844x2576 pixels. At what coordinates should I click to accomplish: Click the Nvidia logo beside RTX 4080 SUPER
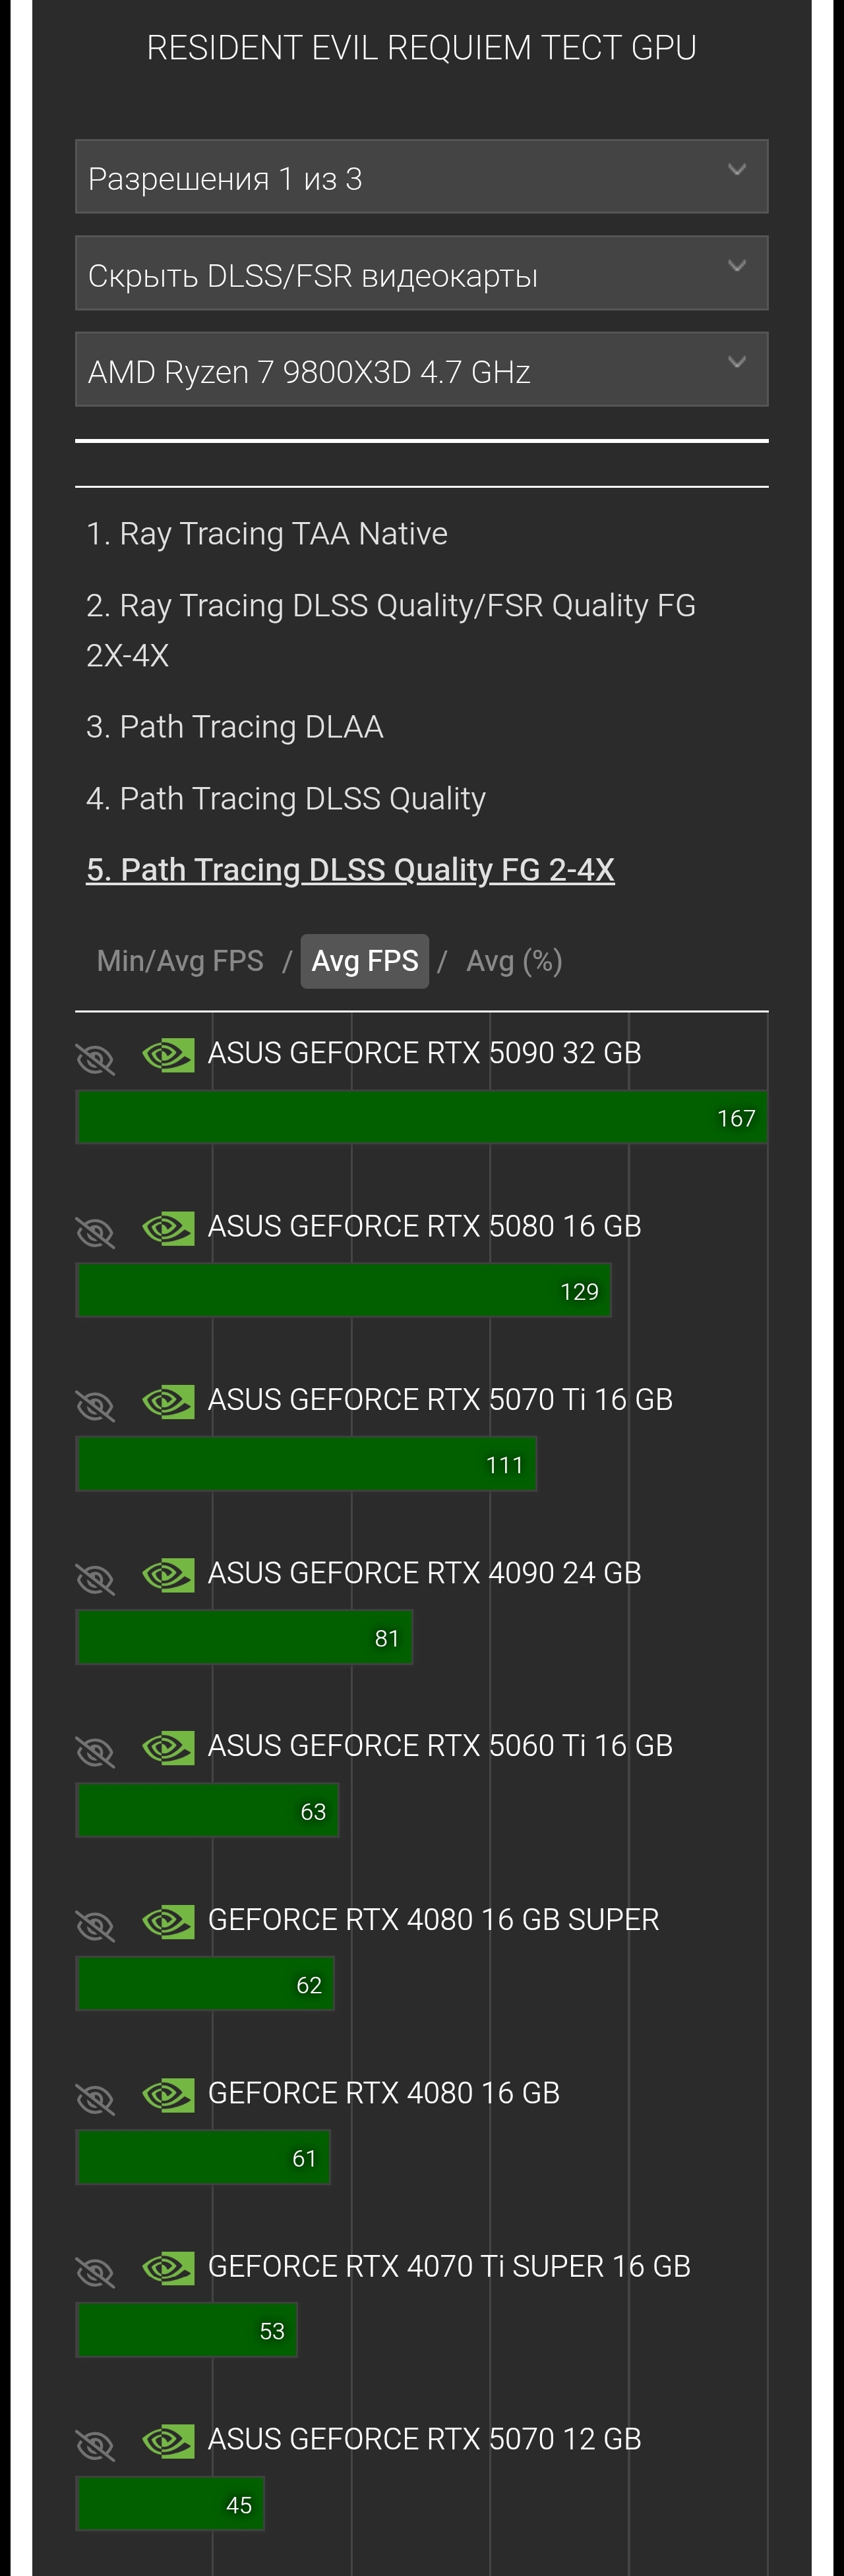(x=168, y=1921)
